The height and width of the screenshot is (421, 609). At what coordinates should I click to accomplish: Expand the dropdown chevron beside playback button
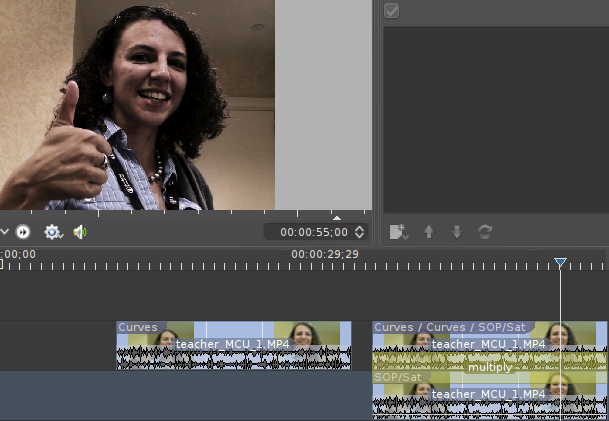pyautogui.click(x=4, y=232)
